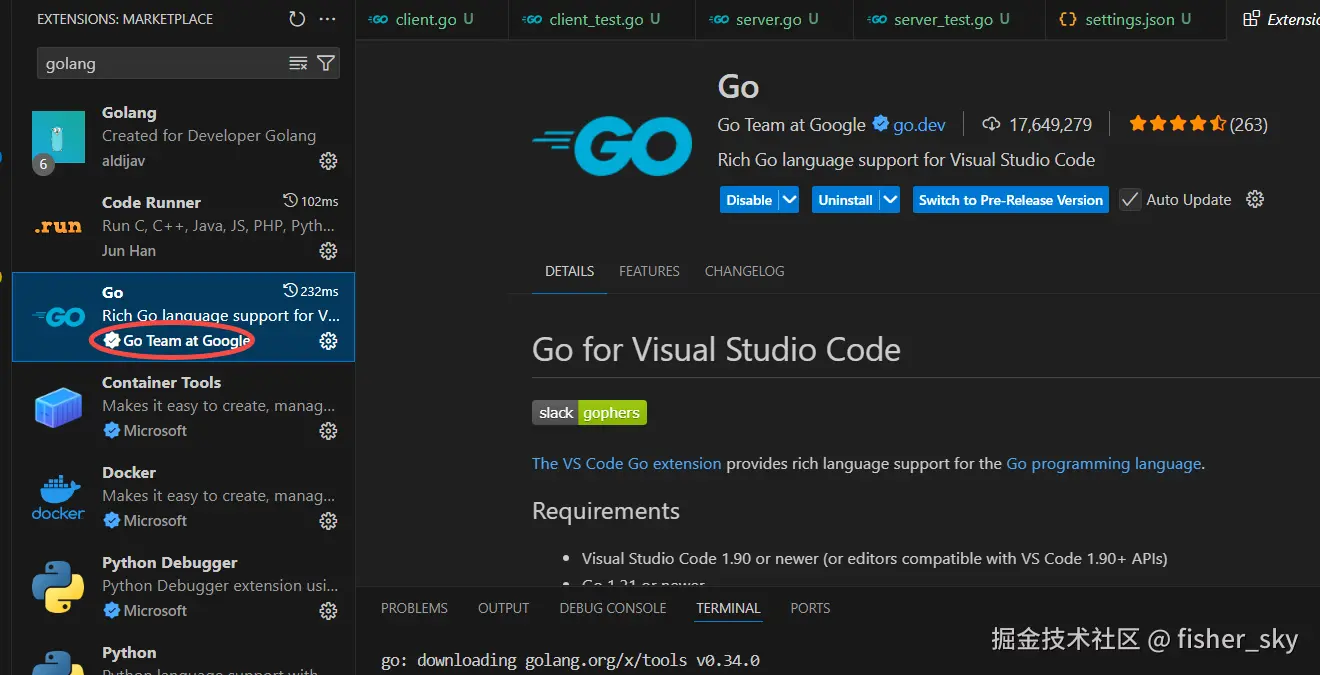Select the Docker extension in the sidebar

click(x=180, y=495)
